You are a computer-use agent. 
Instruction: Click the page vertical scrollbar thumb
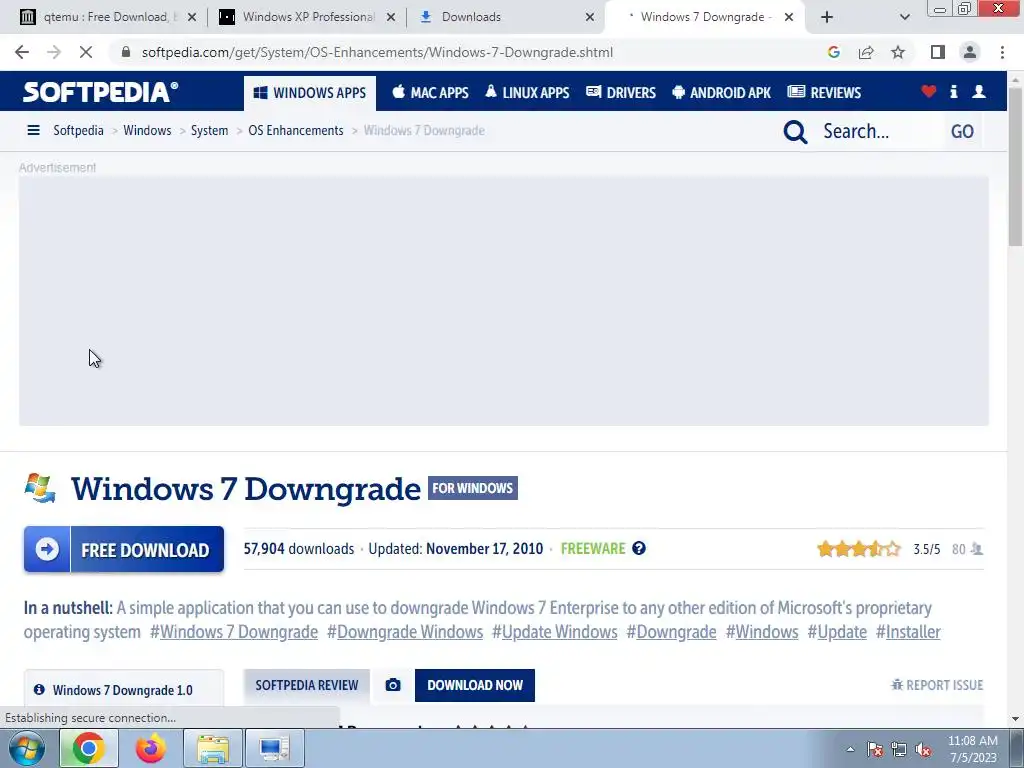click(1015, 167)
